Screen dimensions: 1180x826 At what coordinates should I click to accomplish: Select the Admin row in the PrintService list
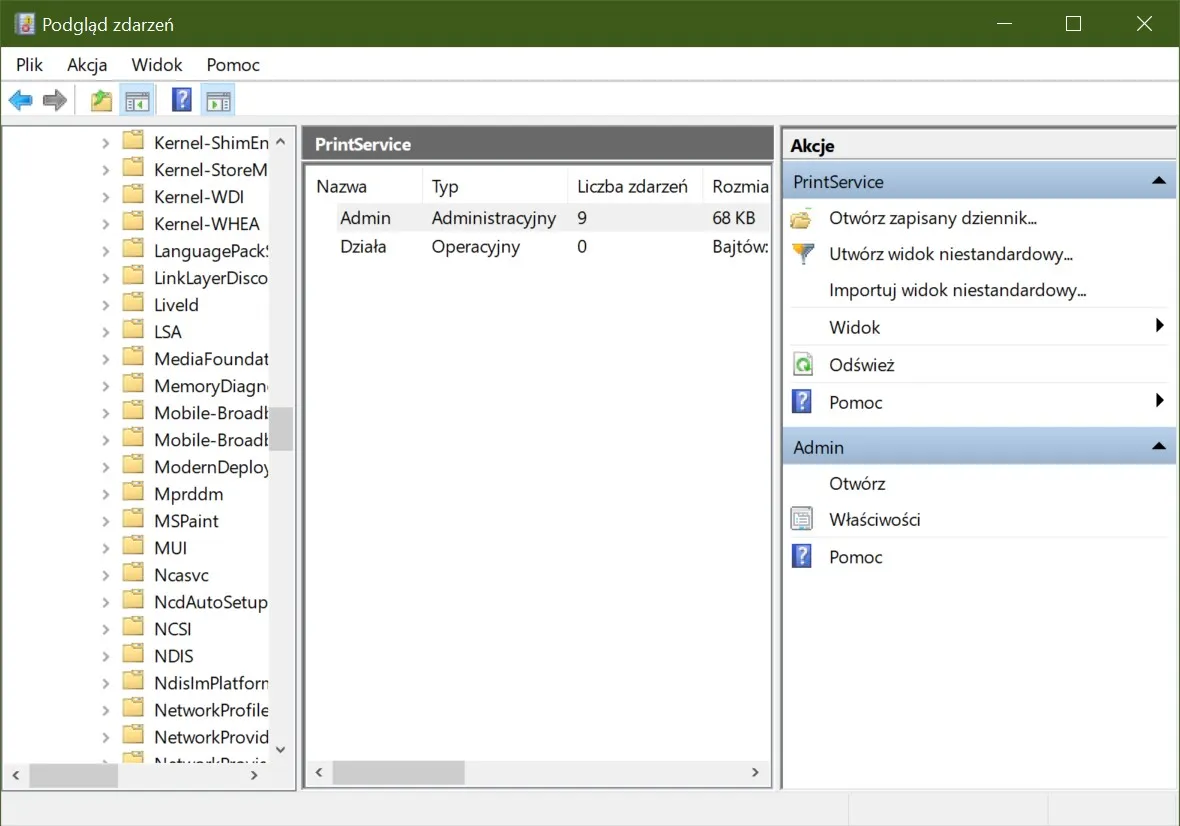pyautogui.click(x=367, y=217)
